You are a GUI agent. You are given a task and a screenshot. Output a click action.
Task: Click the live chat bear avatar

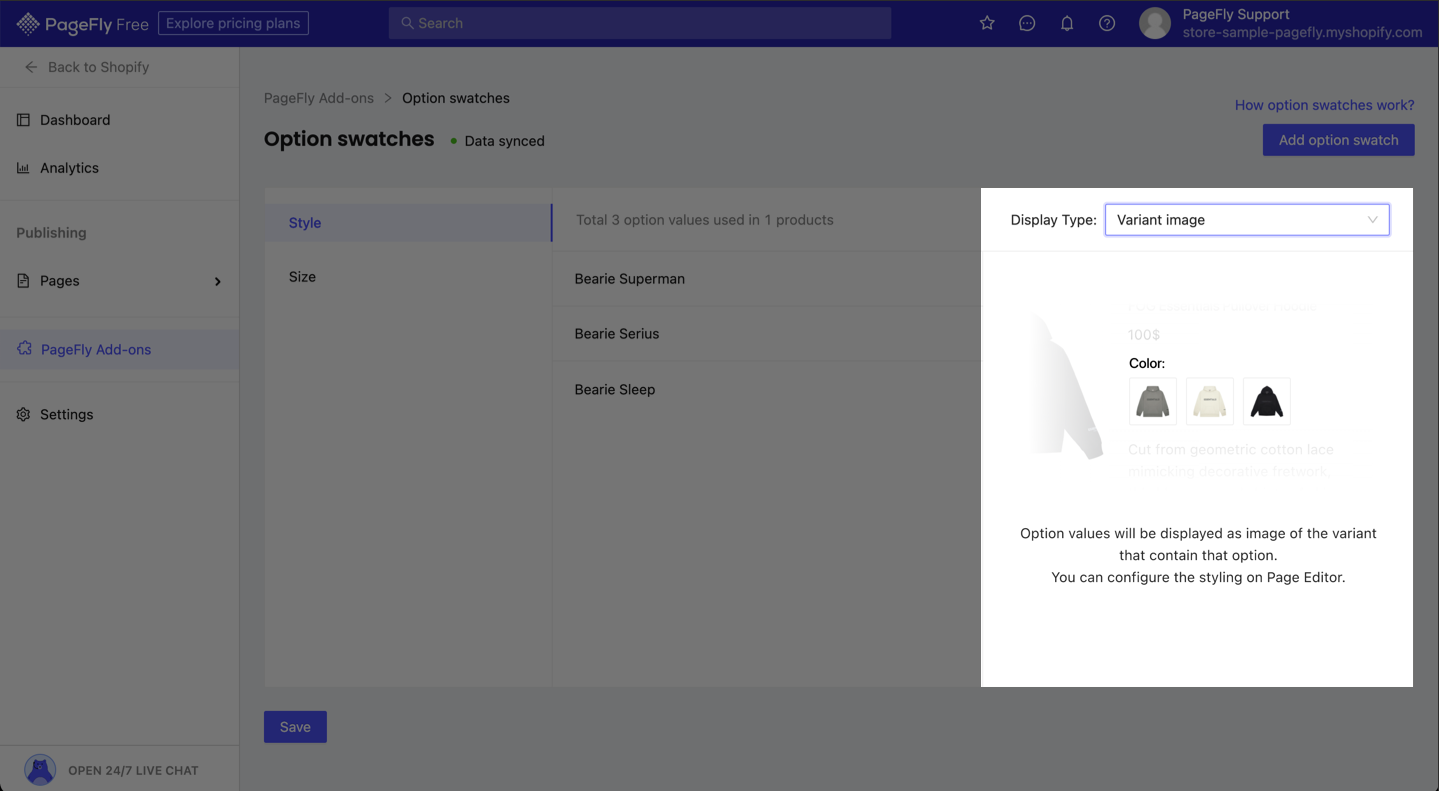click(x=40, y=770)
